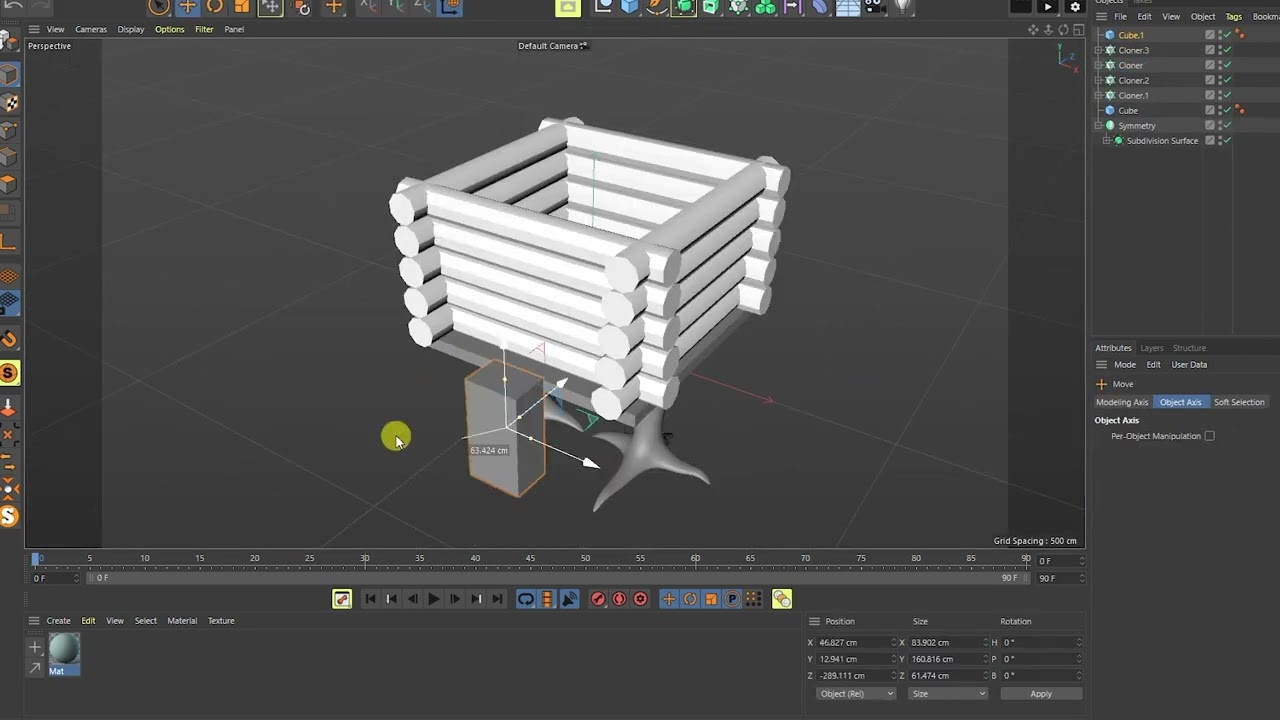
Task: Jump to end of timeline
Action: pos(497,599)
